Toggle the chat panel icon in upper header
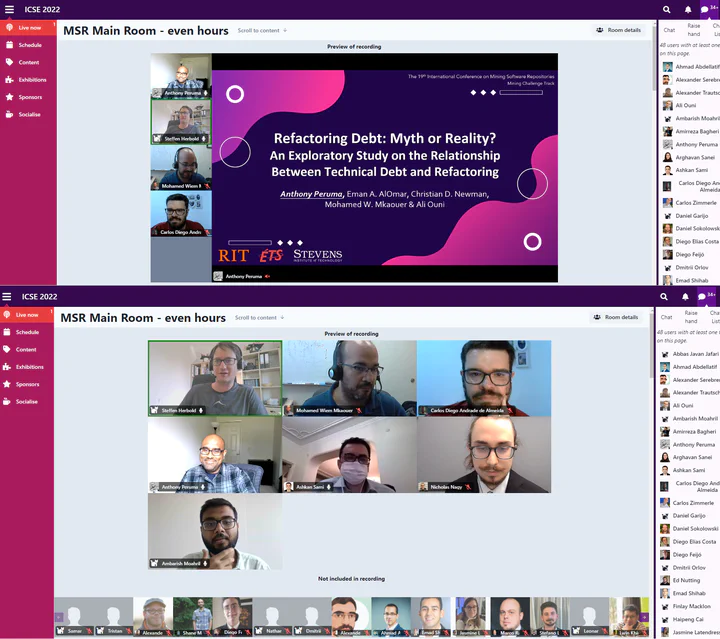 coord(704,9)
